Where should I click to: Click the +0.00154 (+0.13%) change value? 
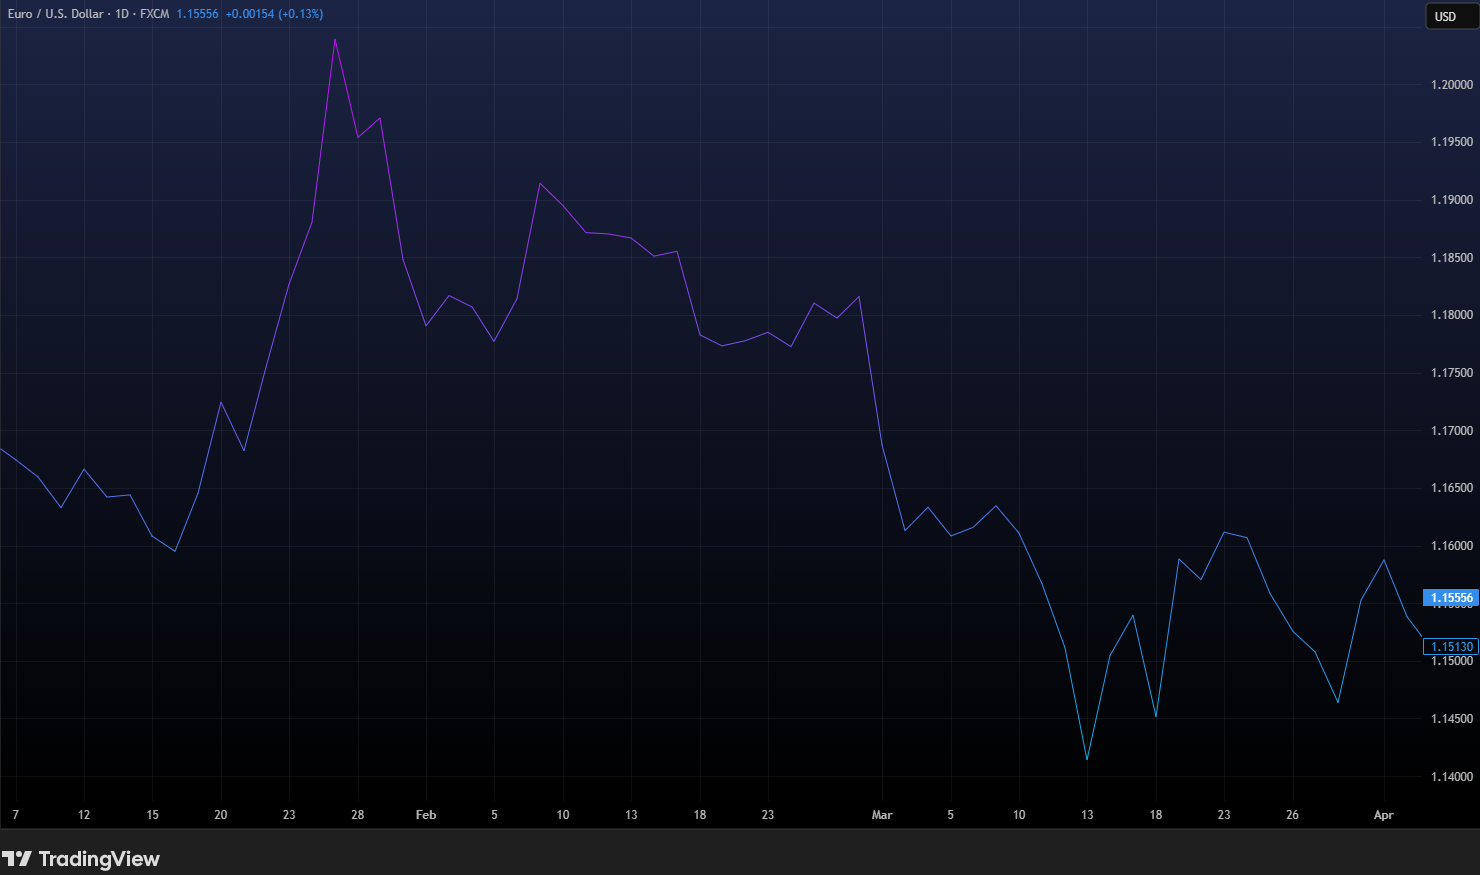pyautogui.click(x=274, y=14)
